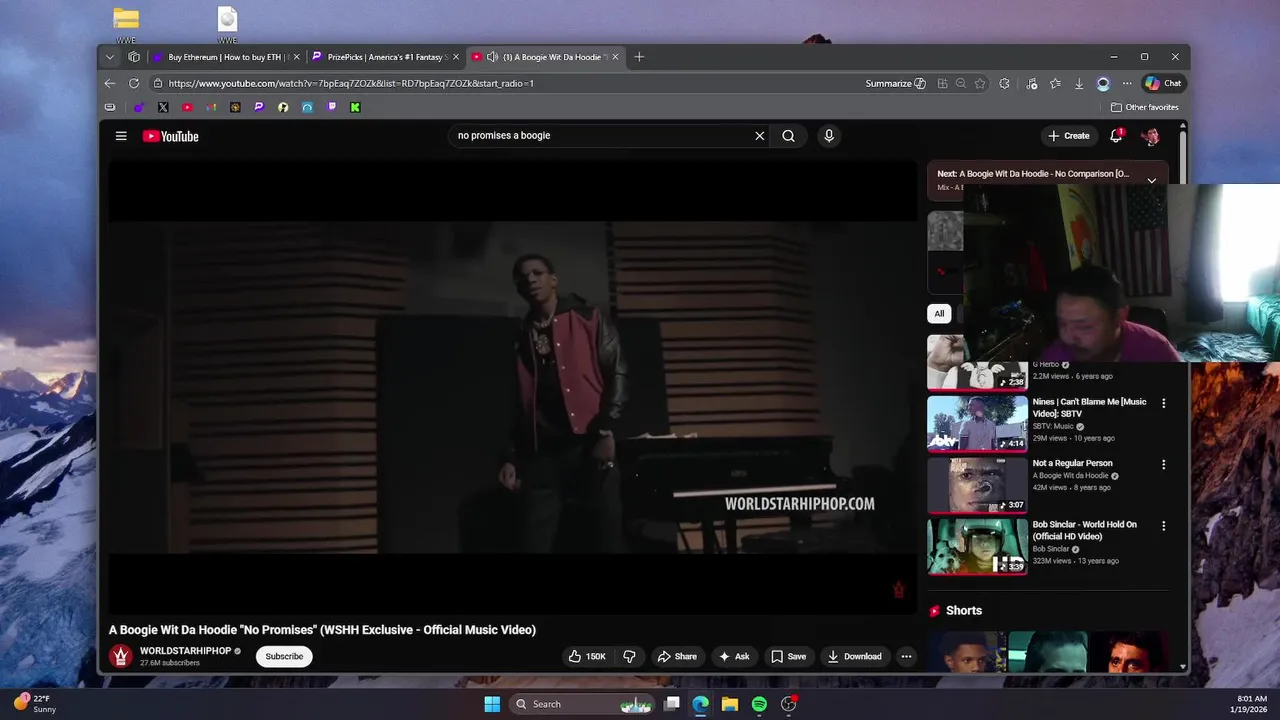Open the YouTube favorites bookmark

pos(187,107)
